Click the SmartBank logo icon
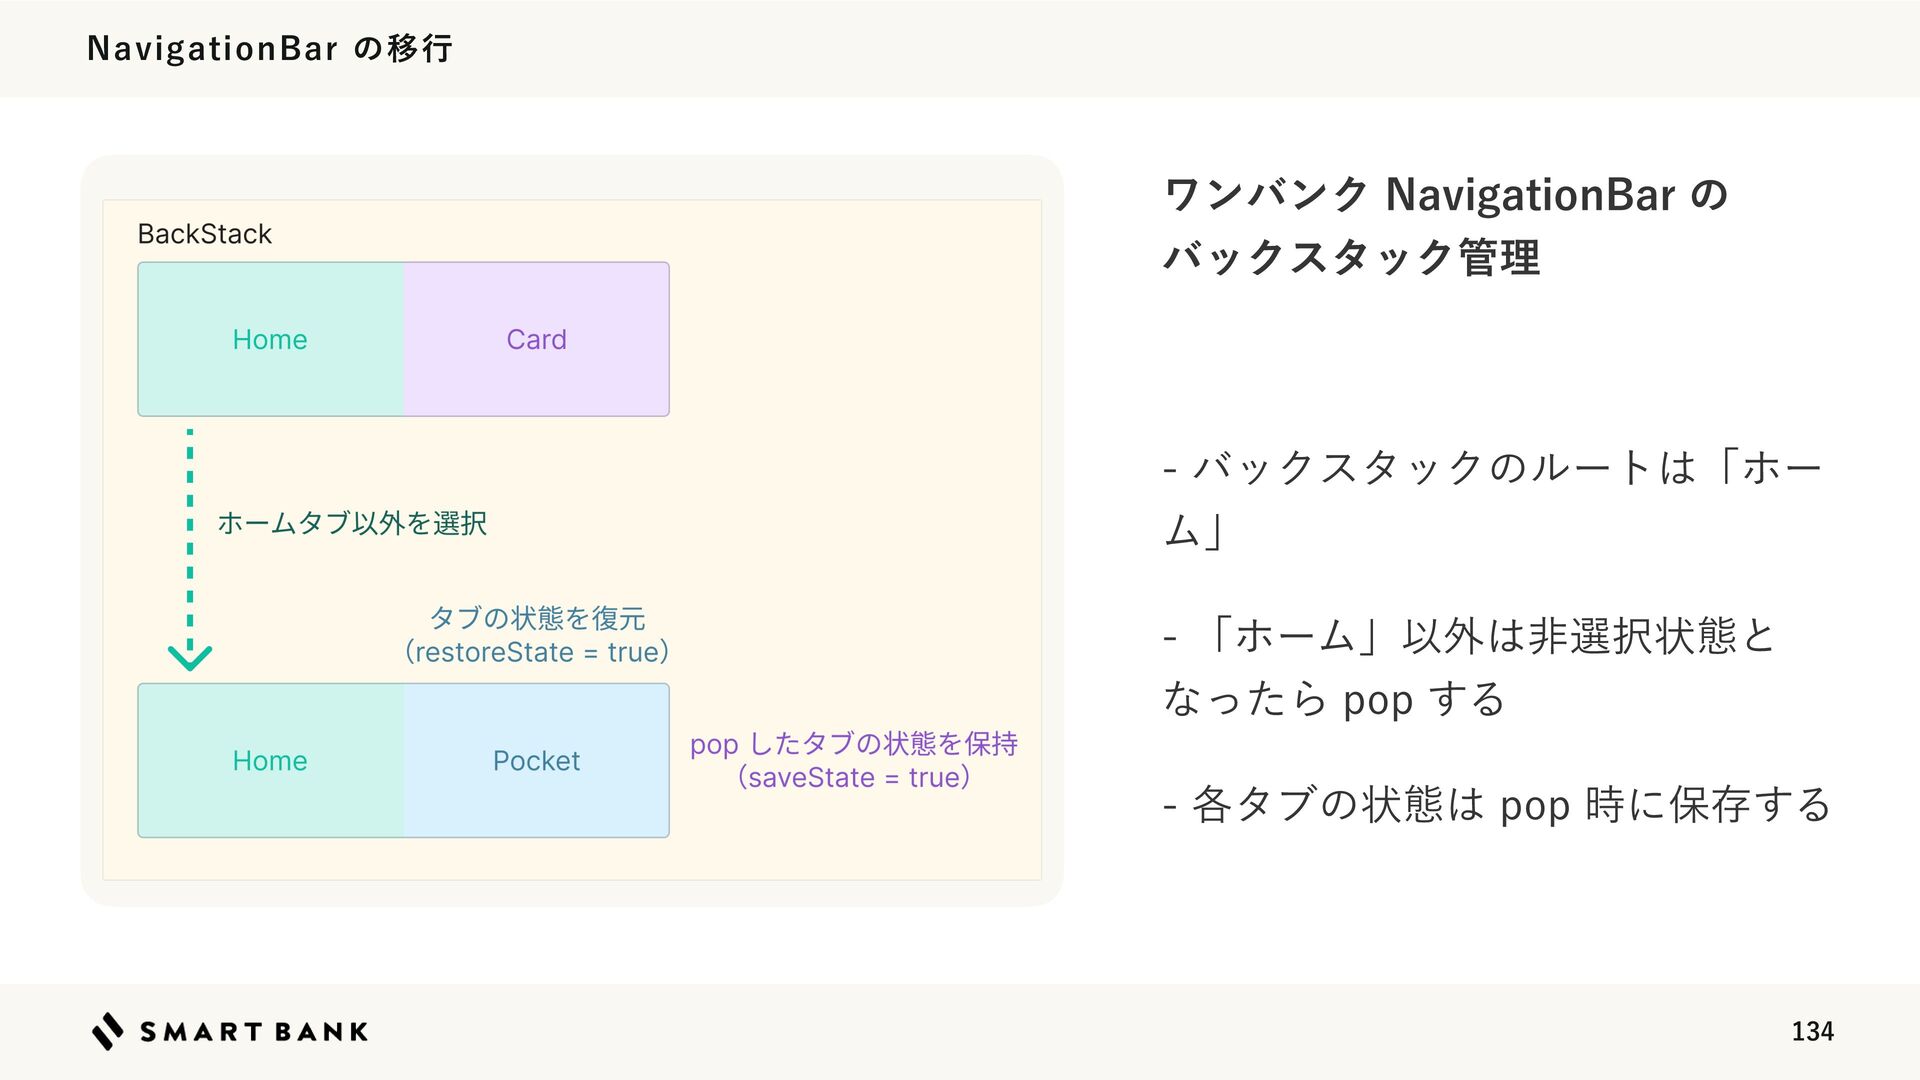The width and height of the screenshot is (1920, 1080). pyautogui.click(x=108, y=1031)
